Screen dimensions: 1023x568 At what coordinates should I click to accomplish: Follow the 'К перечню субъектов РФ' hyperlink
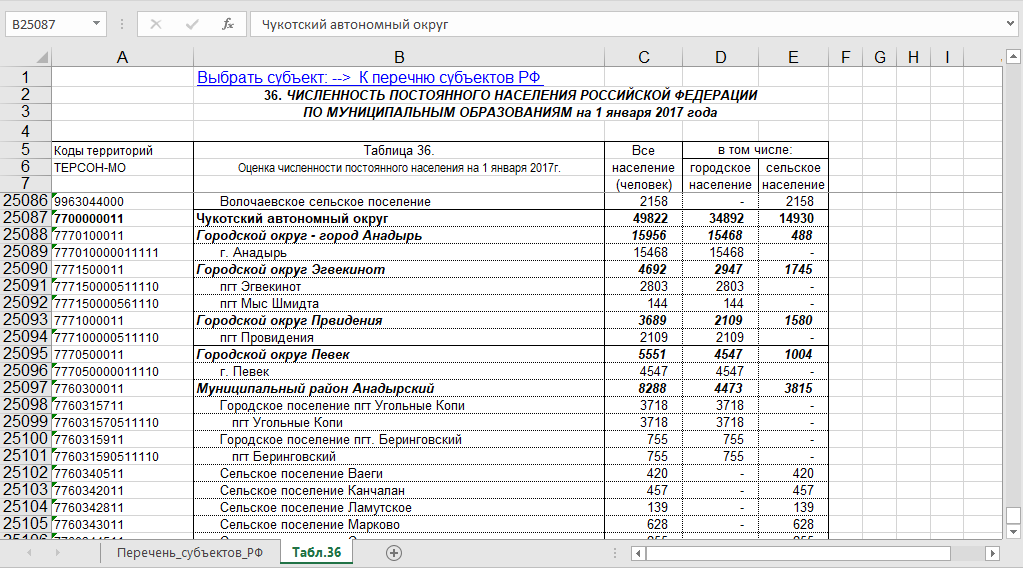coord(449,77)
